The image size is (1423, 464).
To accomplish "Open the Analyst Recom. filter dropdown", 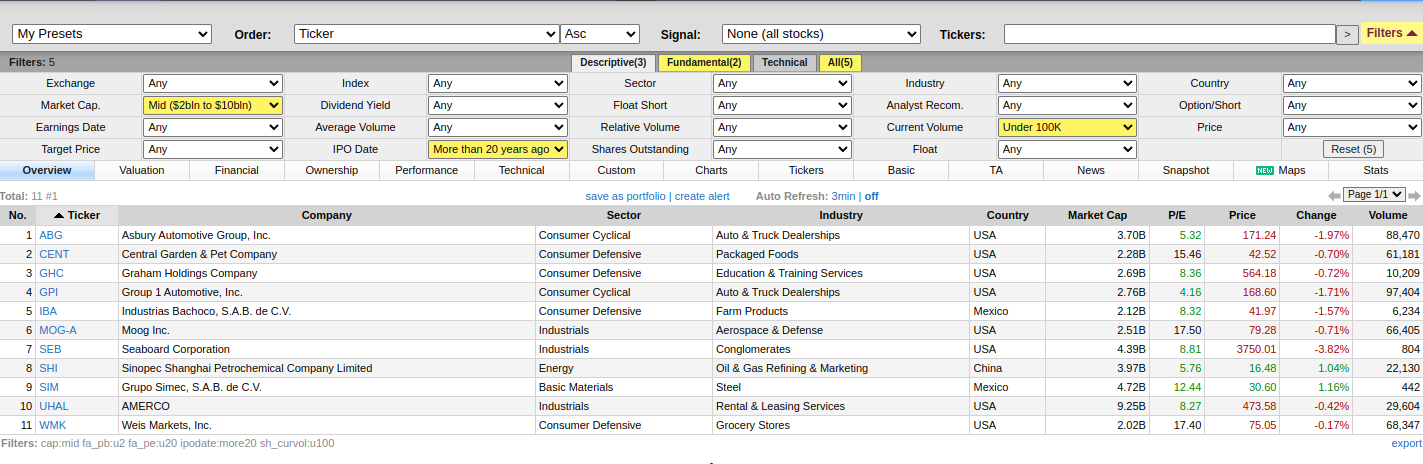I will click(x=1067, y=105).
